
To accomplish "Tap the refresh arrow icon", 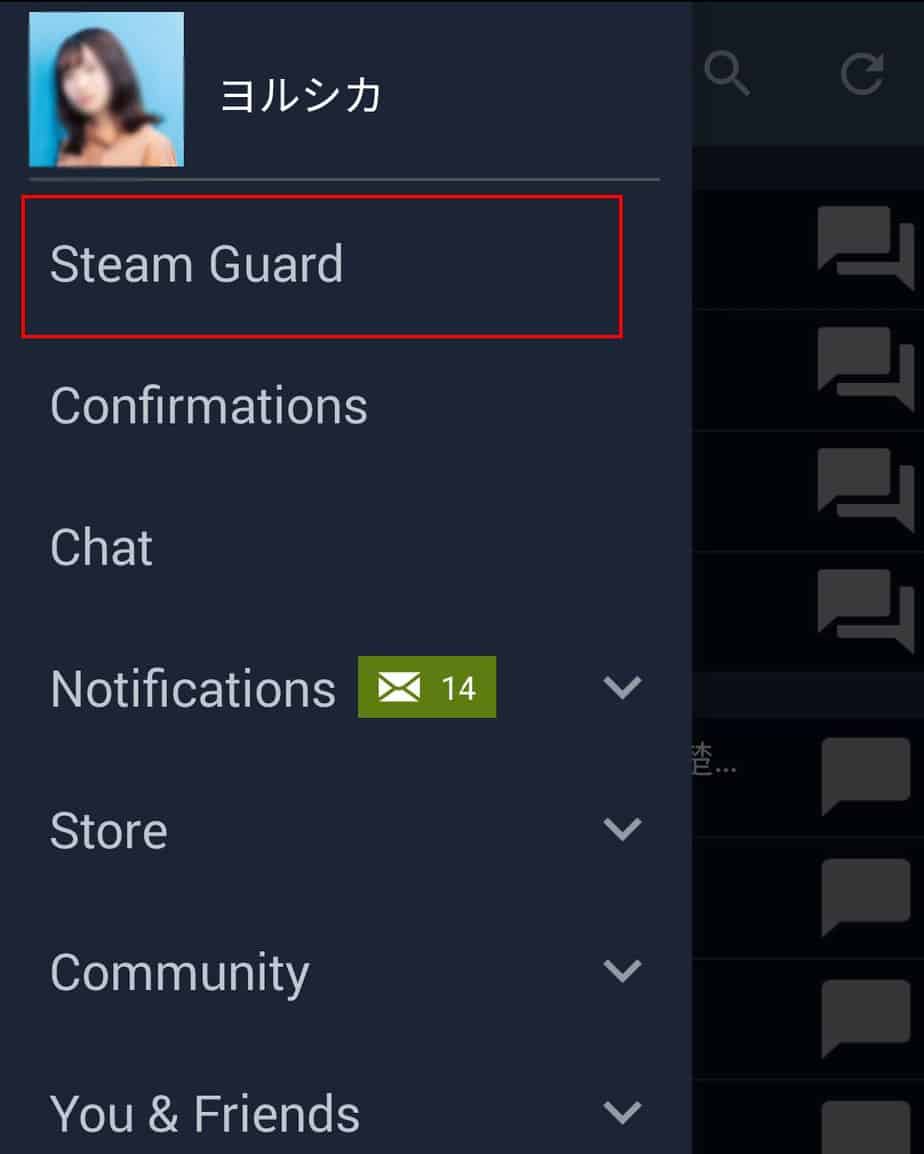I will tap(862, 73).
